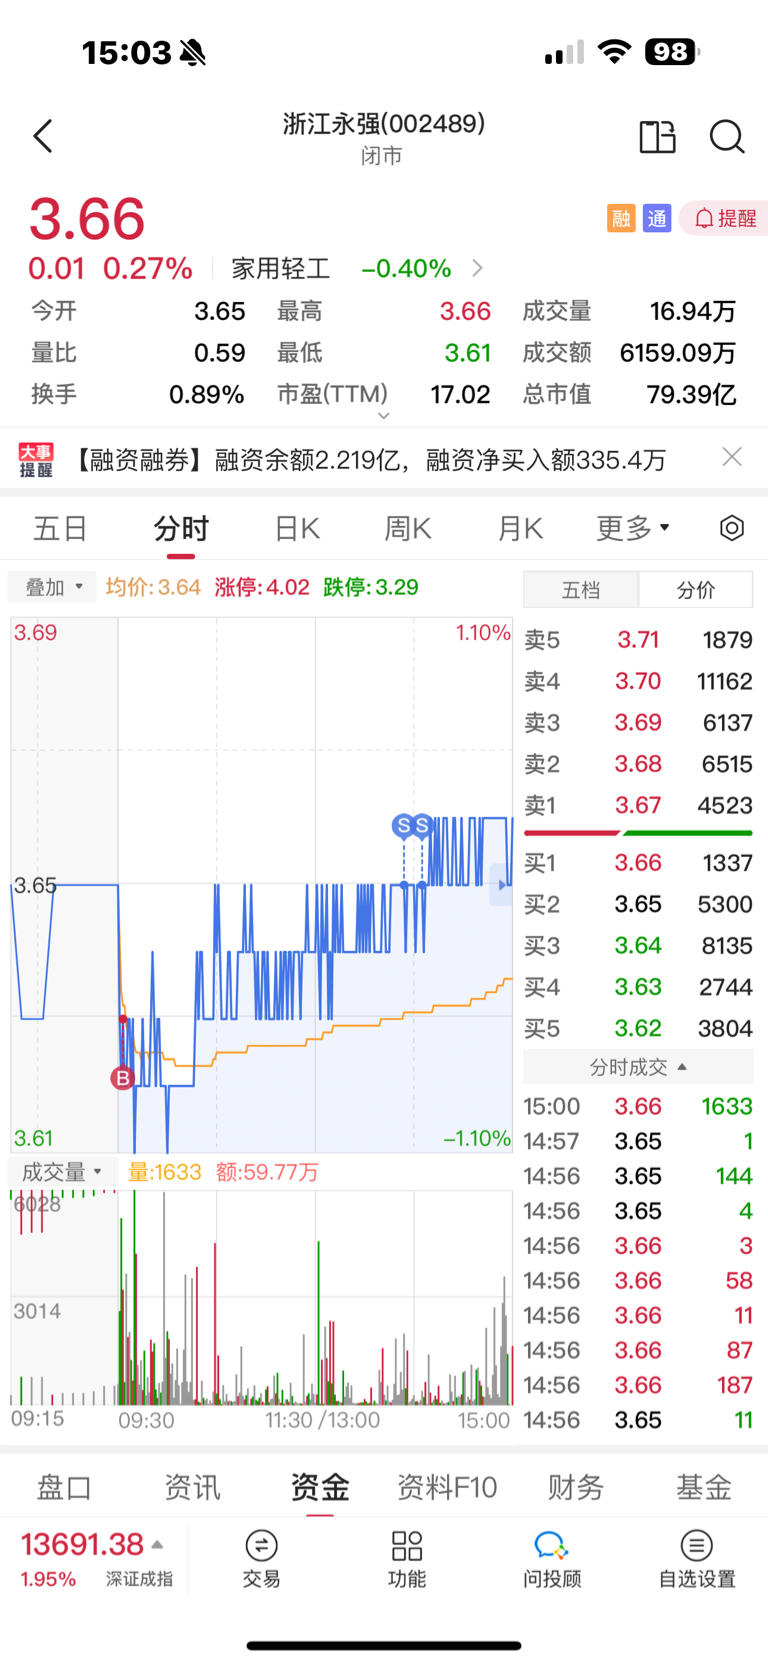Open the 资料F10 tab

coord(447,1488)
